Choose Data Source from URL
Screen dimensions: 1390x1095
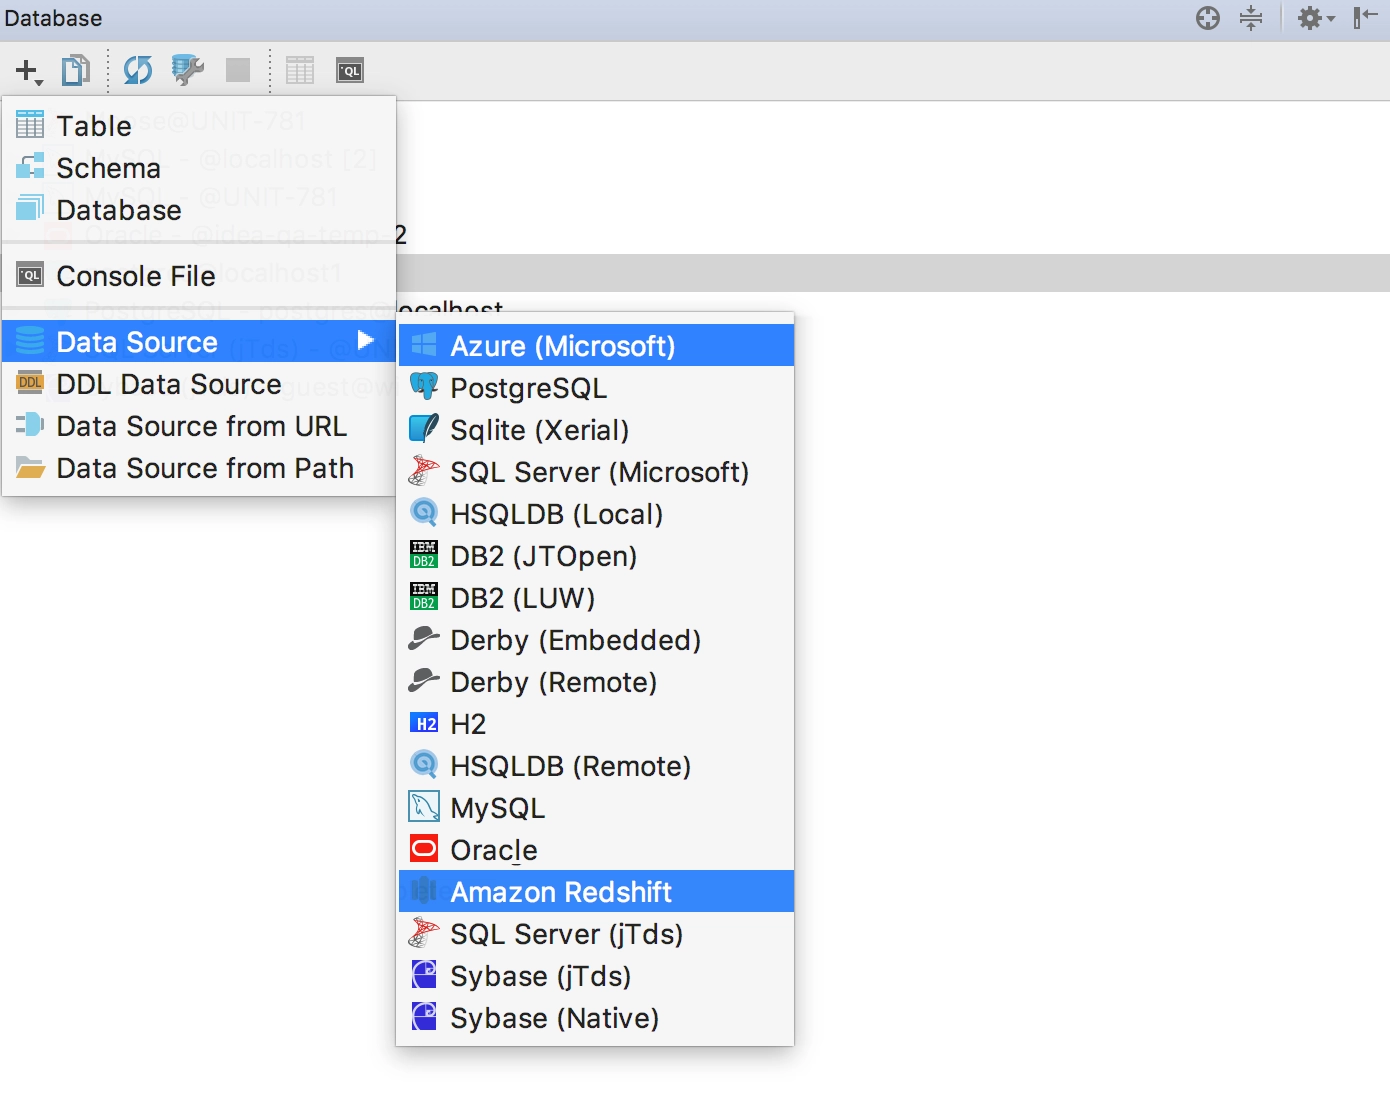tap(199, 426)
